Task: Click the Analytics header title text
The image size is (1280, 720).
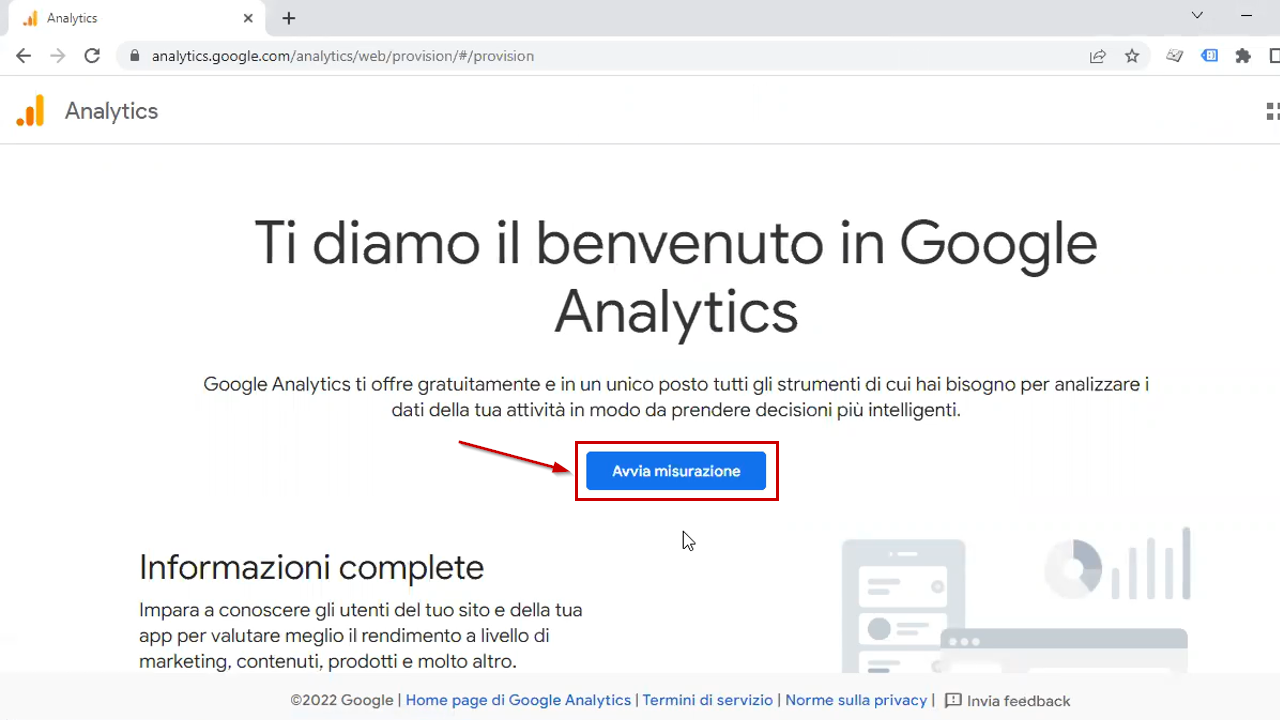Action: pyautogui.click(x=111, y=111)
